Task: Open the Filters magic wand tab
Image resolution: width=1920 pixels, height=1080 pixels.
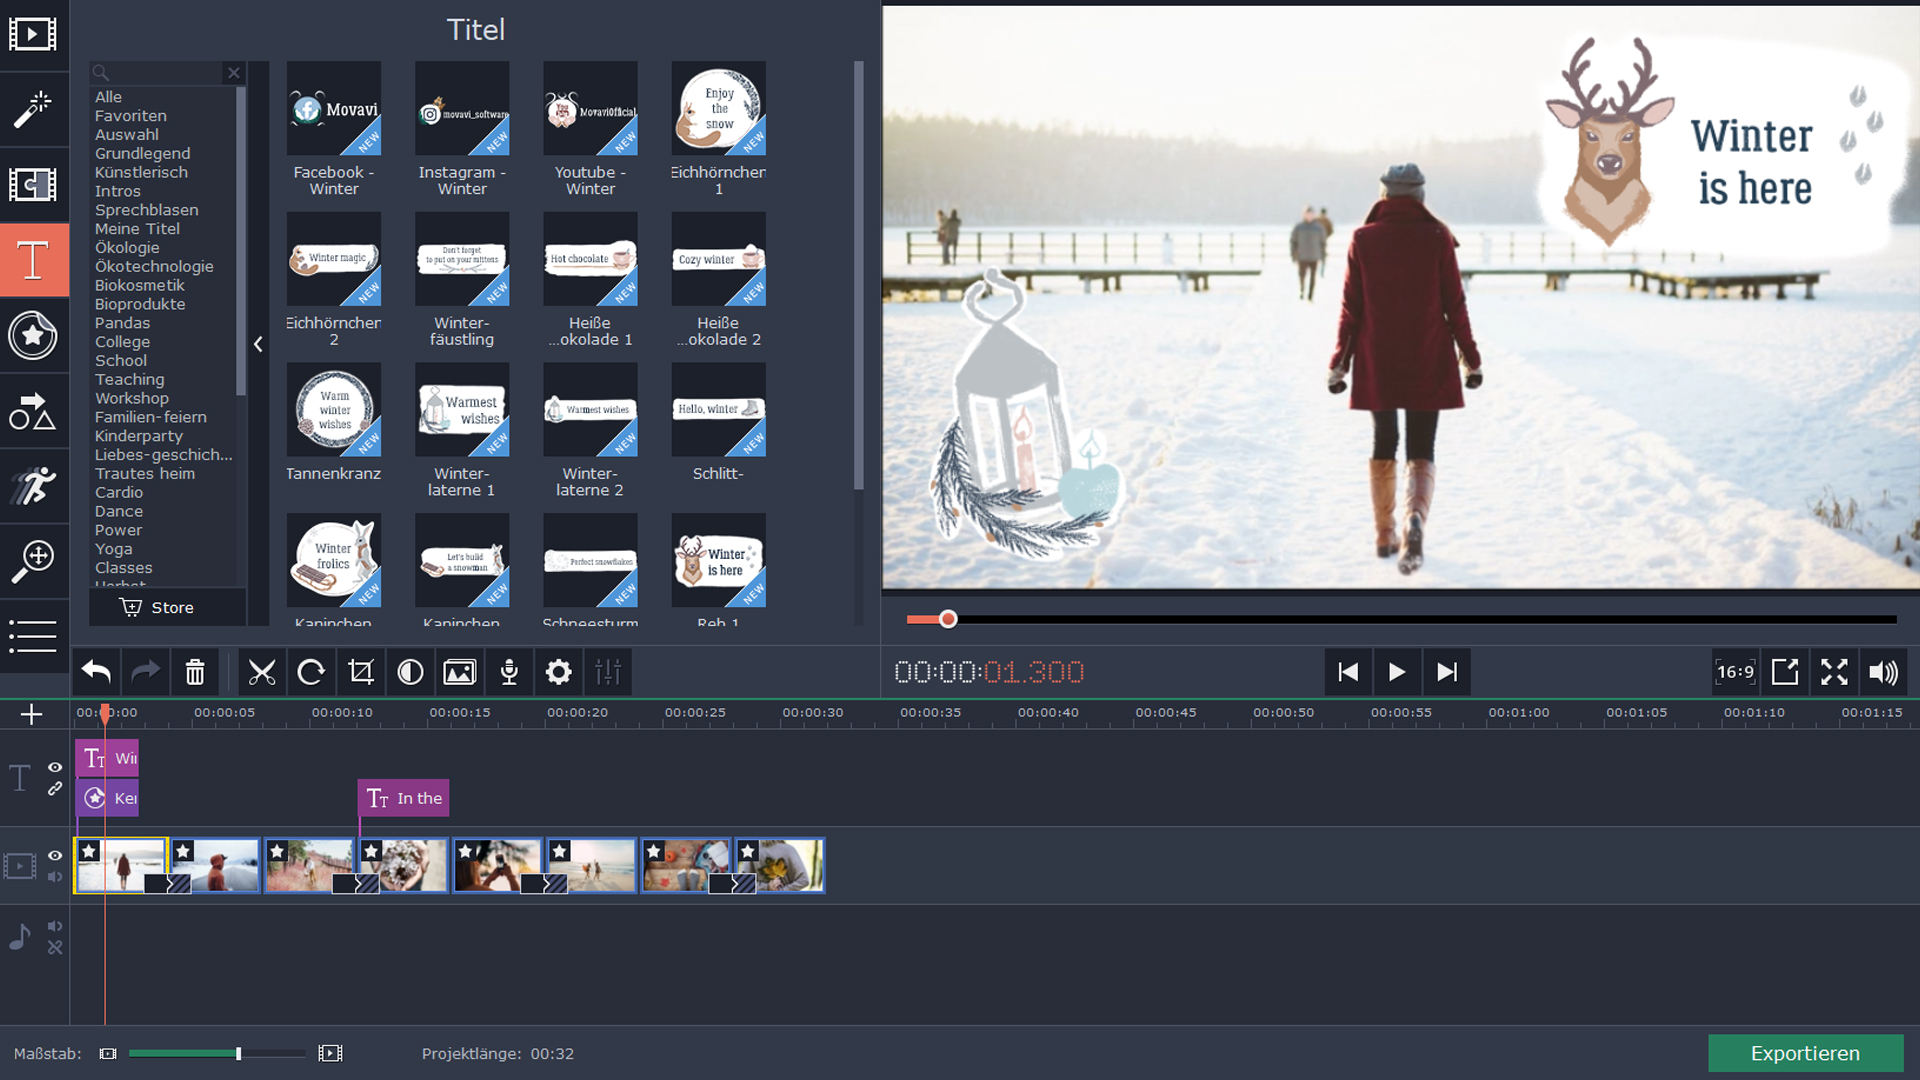Action: [x=33, y=110]
